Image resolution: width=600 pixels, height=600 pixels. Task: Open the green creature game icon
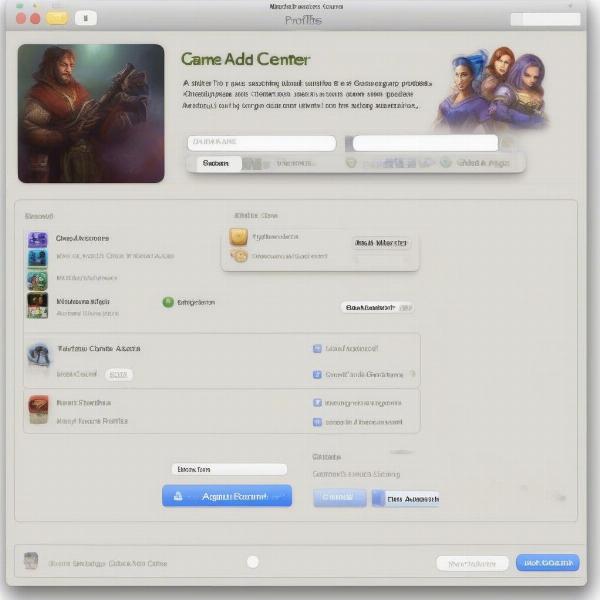tap(38, 280)
